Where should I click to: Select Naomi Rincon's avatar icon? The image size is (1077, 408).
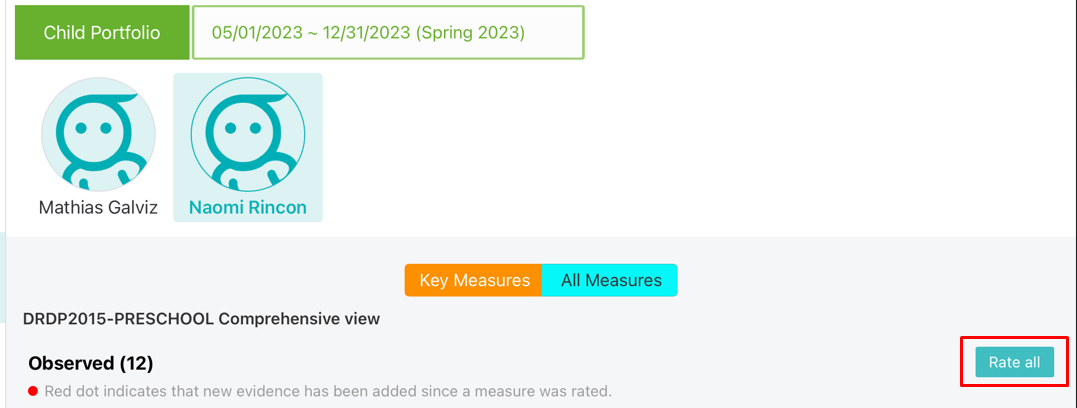(248, 136)
